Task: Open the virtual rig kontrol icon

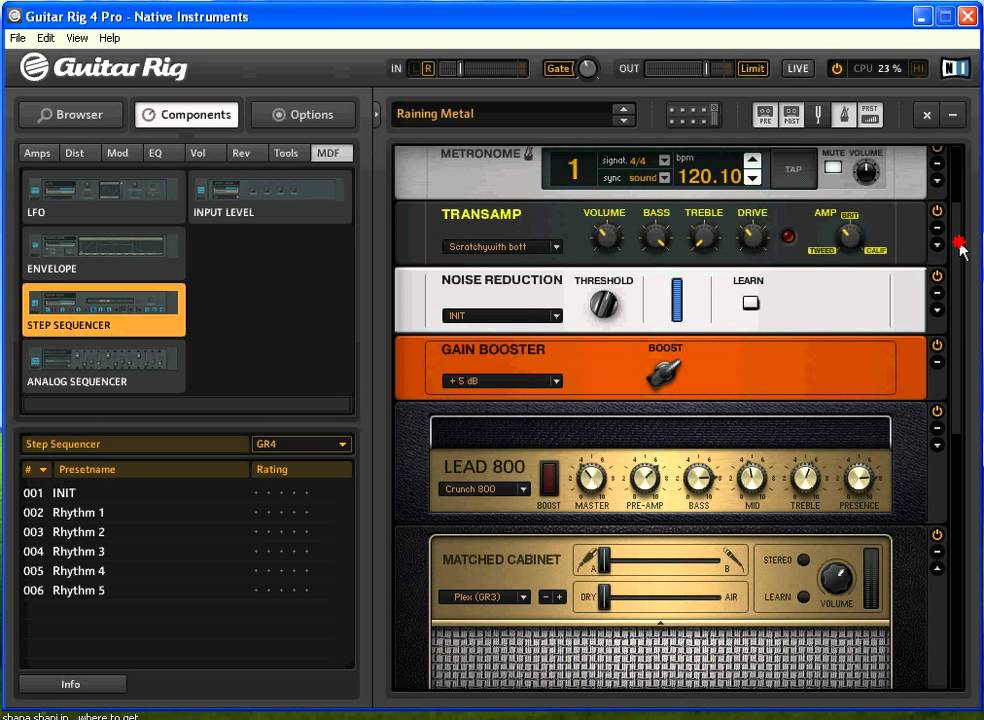Action: (x=693, y=115)
